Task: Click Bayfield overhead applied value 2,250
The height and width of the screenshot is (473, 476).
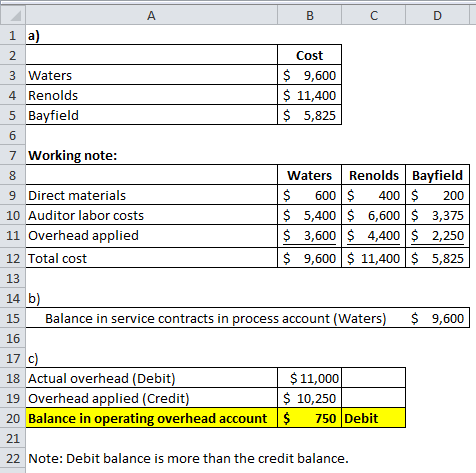Action: 437,236
